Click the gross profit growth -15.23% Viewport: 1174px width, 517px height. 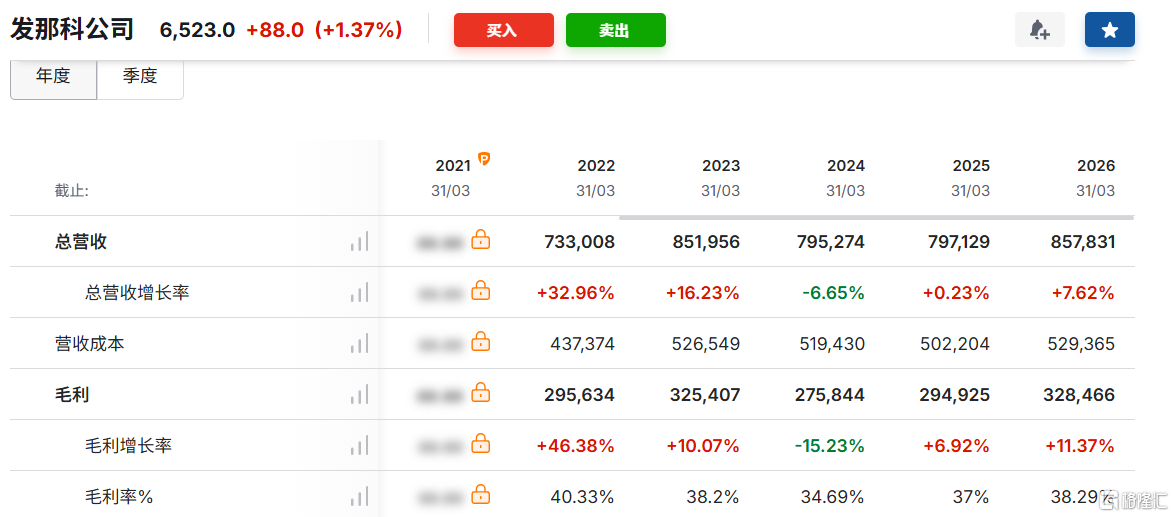click(830, 445)
